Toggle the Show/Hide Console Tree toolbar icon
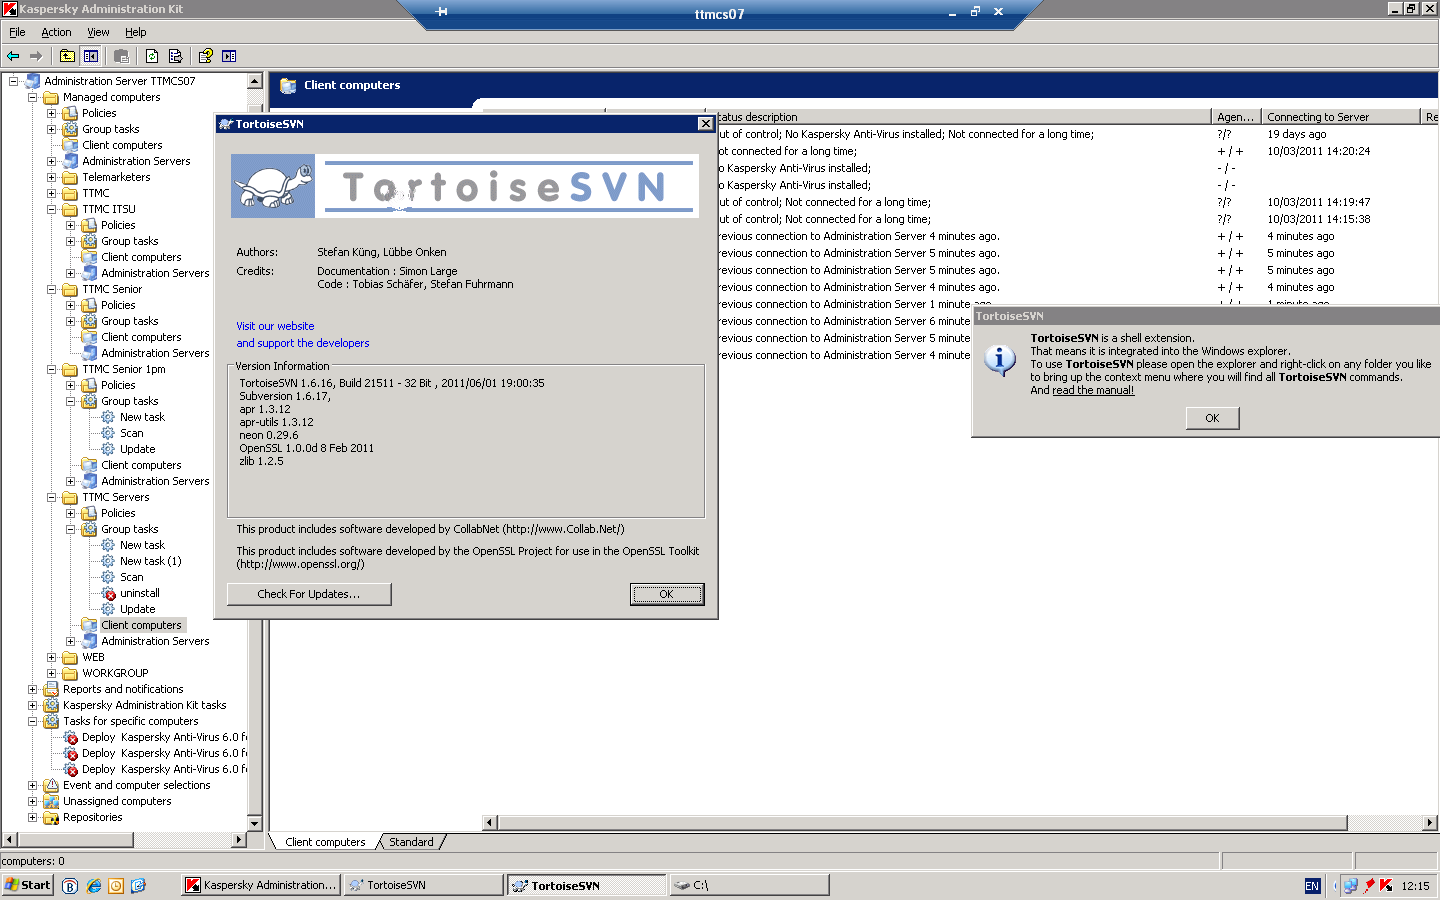This screenshot has width=1440, height=900. [91, 56]
